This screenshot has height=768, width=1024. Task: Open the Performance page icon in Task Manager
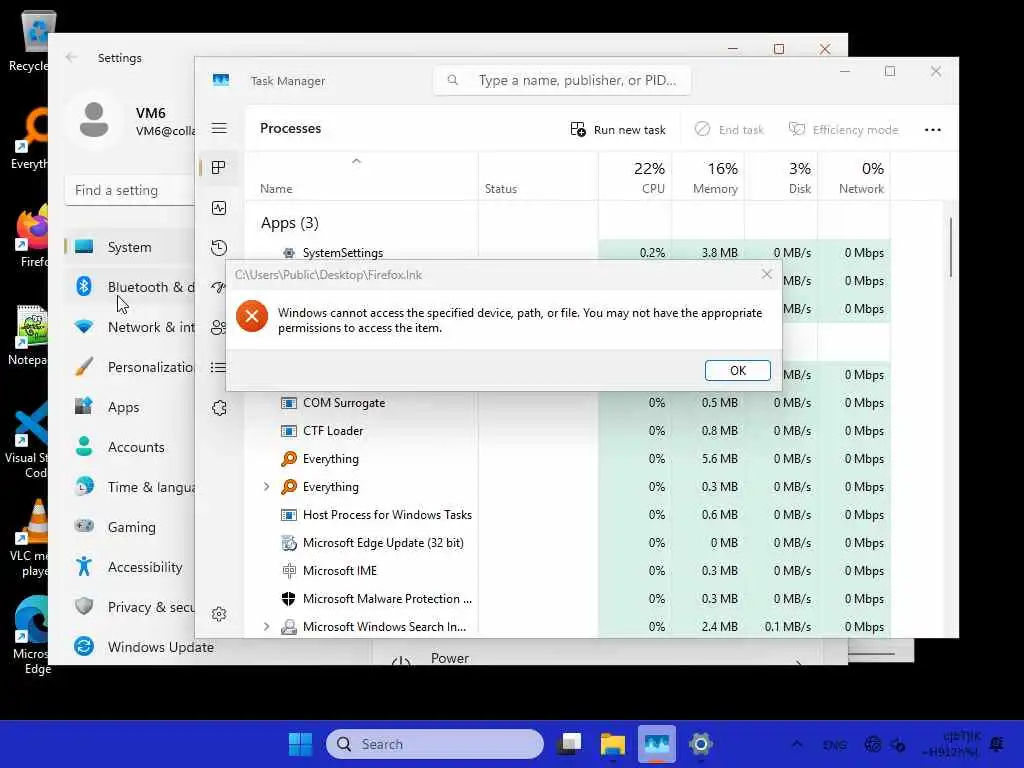pyautogui.click(x=219, y=208)
